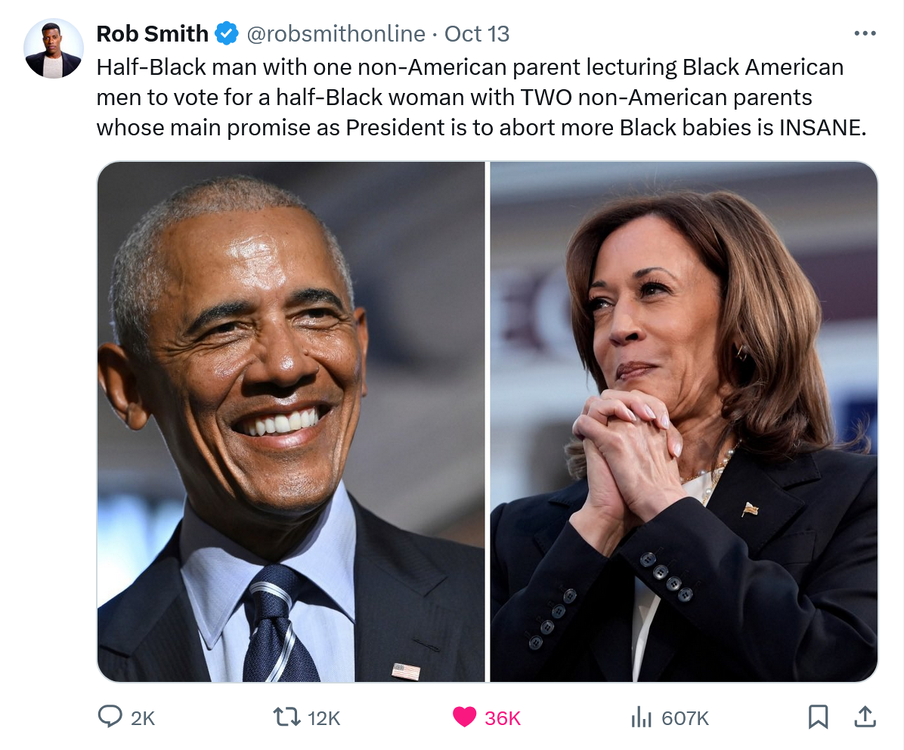
Task: Click the views bar chart icon
Action: tap(640, 717)
